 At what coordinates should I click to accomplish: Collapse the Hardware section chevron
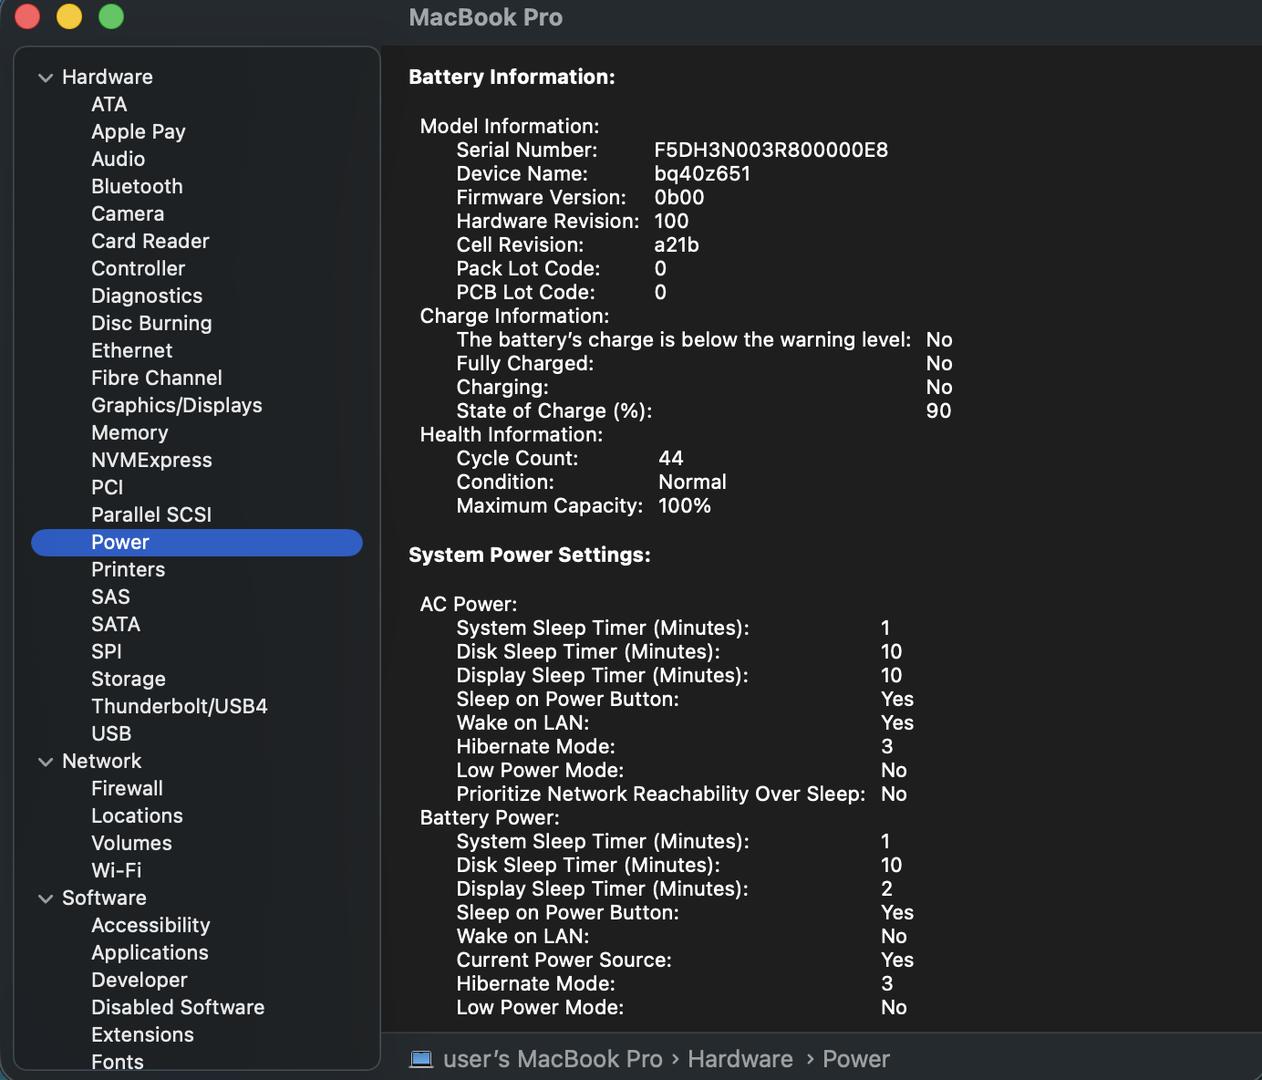(45, 77)
